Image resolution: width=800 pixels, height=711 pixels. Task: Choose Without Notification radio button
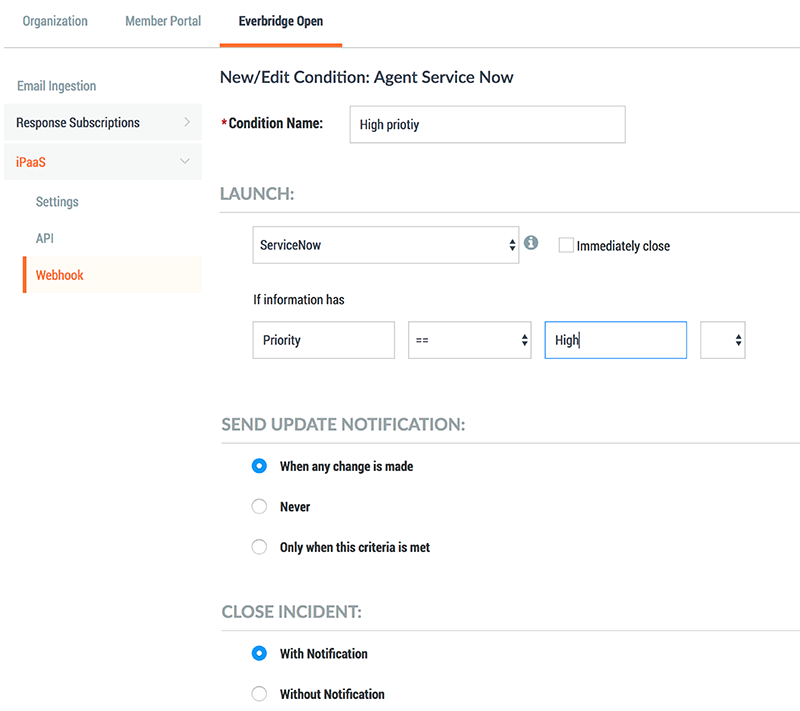click(x=259, y=694)
